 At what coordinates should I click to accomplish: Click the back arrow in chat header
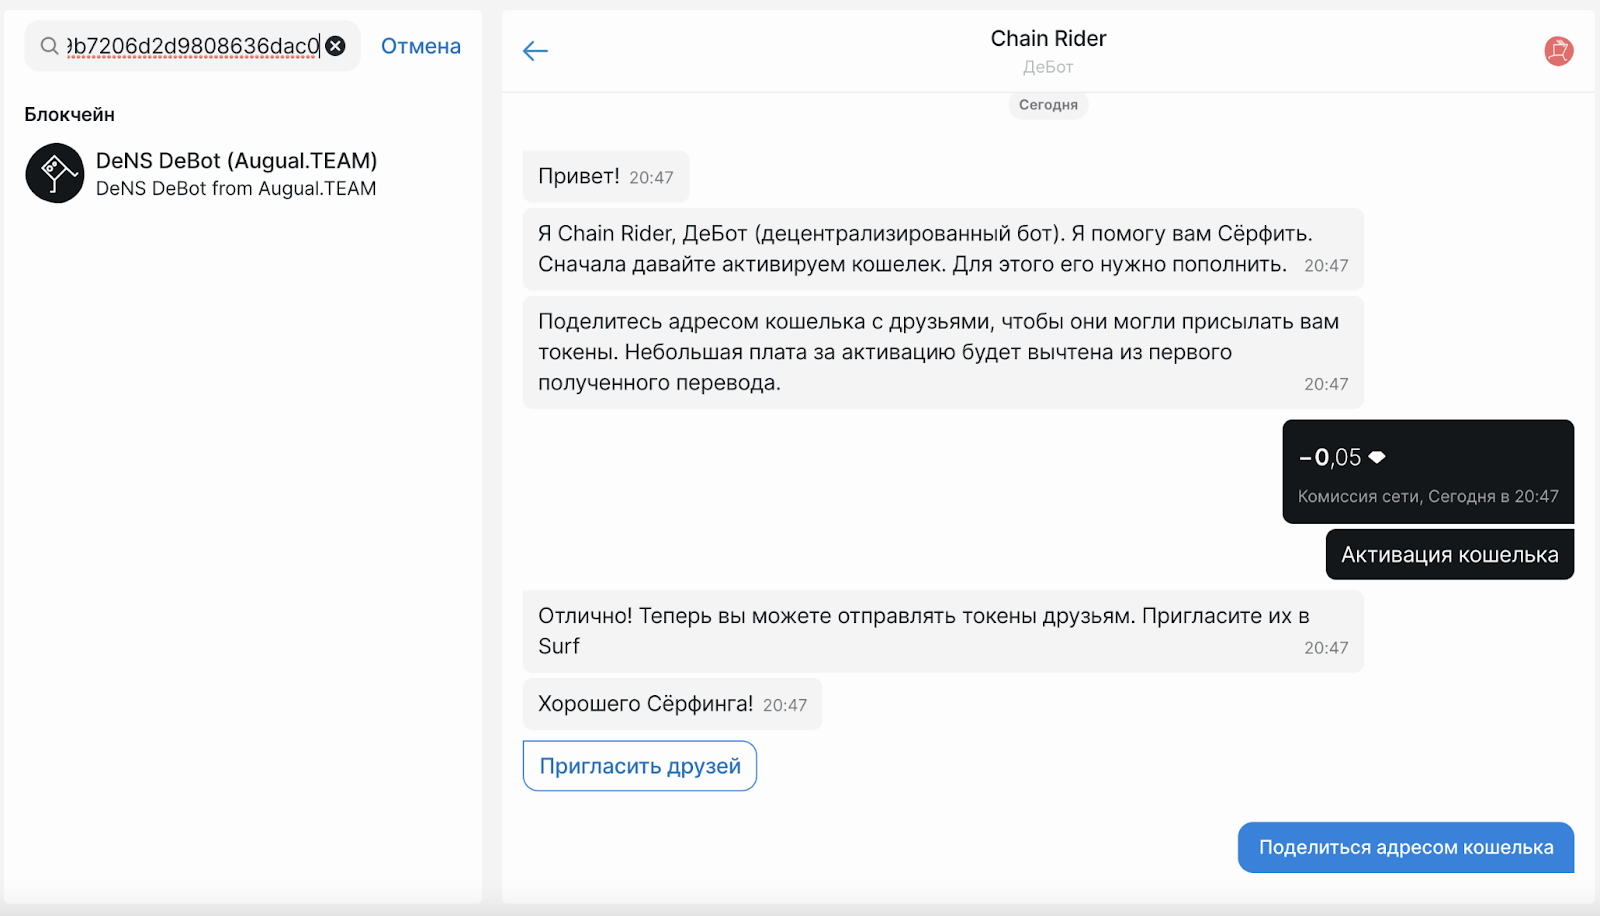click(x=536, y=51)
